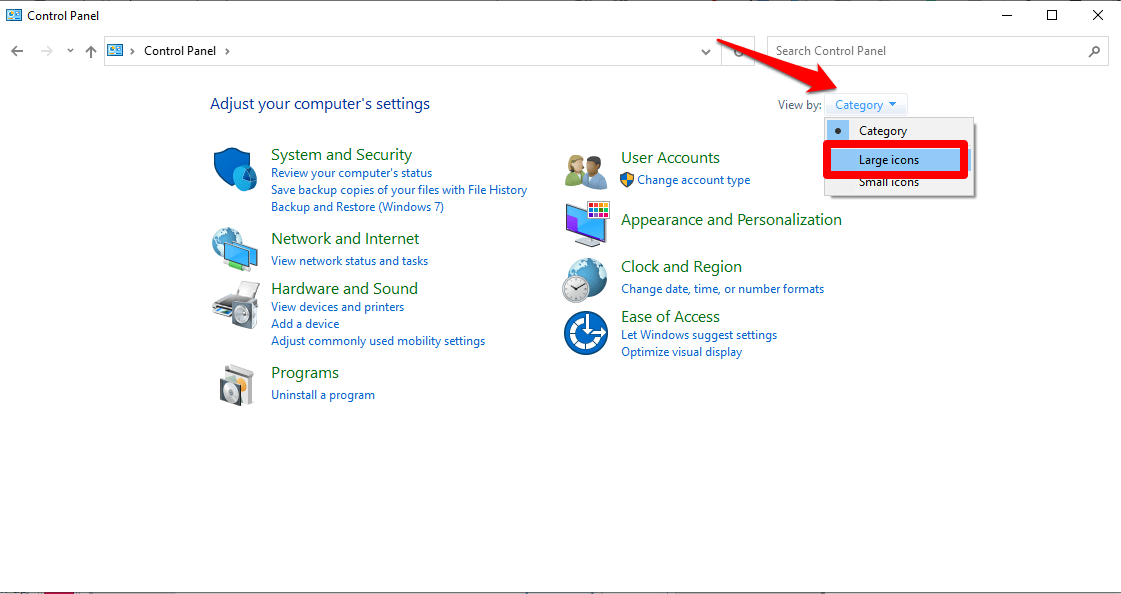The image size is (1121, 594).
Task: Choose Large icons view mode
Action: (x=889, y=159)
